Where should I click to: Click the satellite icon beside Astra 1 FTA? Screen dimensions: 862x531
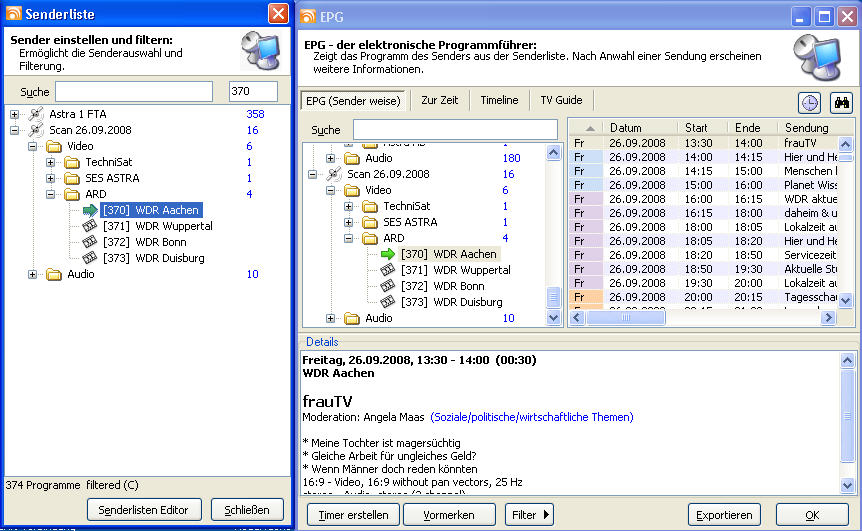tap(35, 114)
